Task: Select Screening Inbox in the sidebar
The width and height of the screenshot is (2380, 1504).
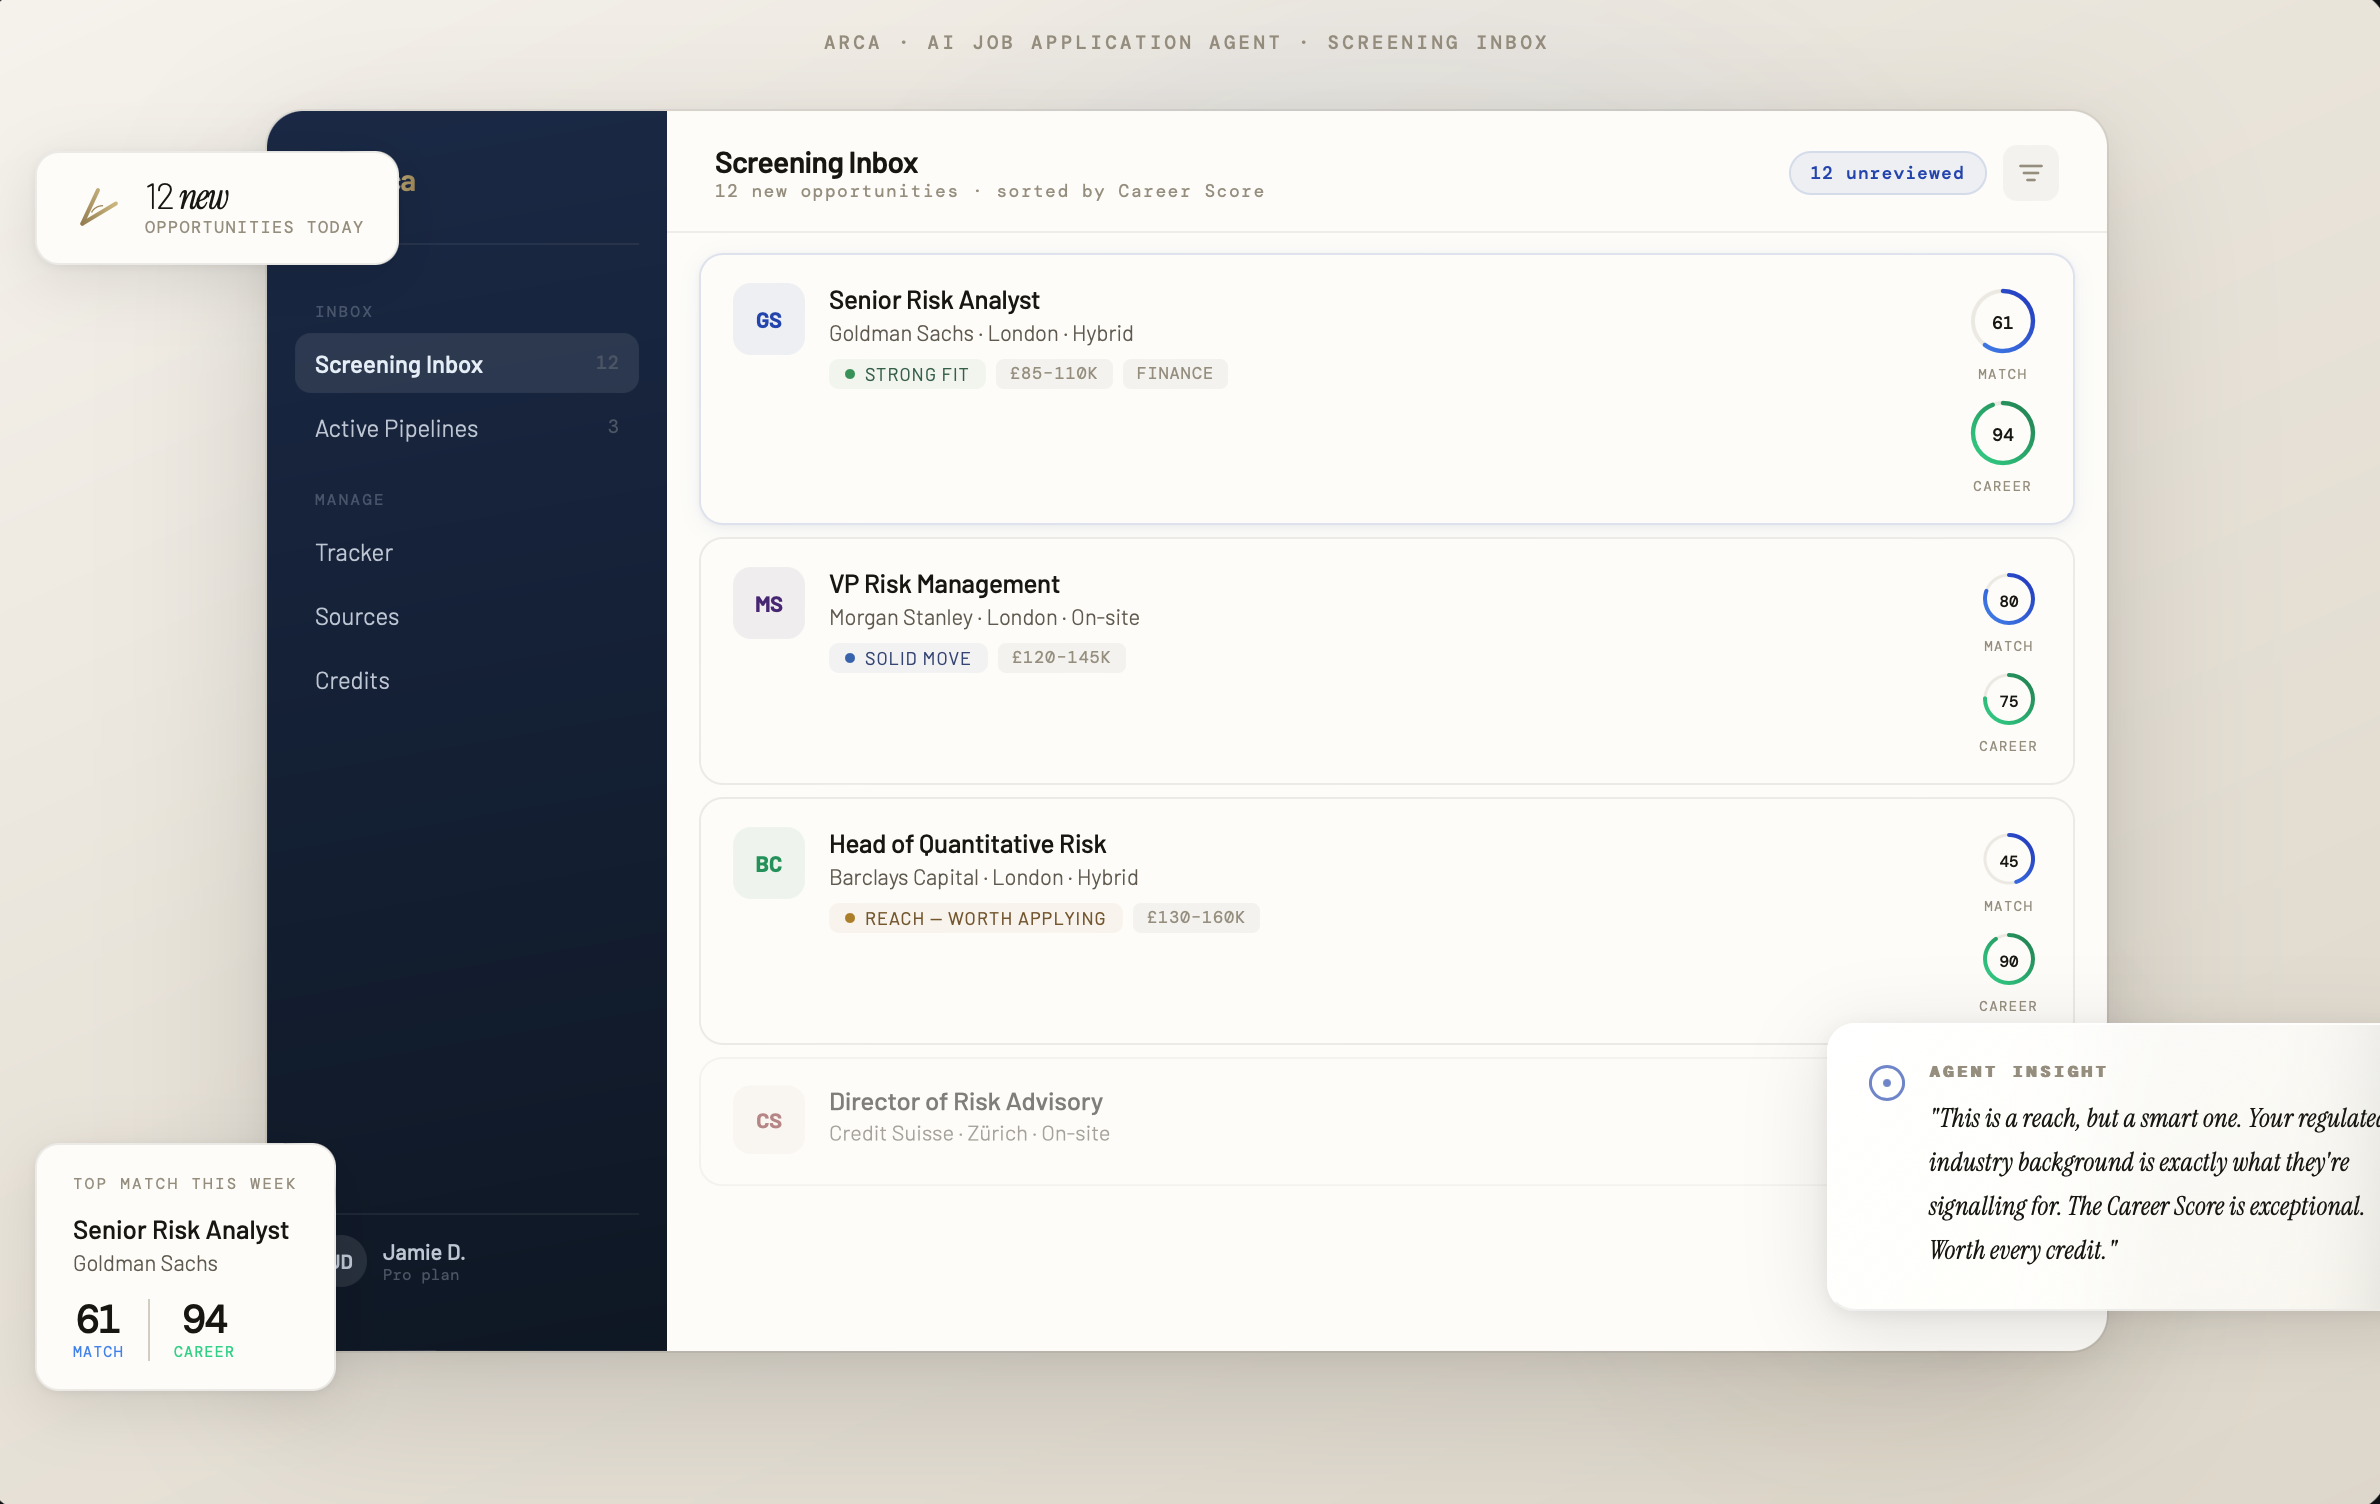Action: 466,364
